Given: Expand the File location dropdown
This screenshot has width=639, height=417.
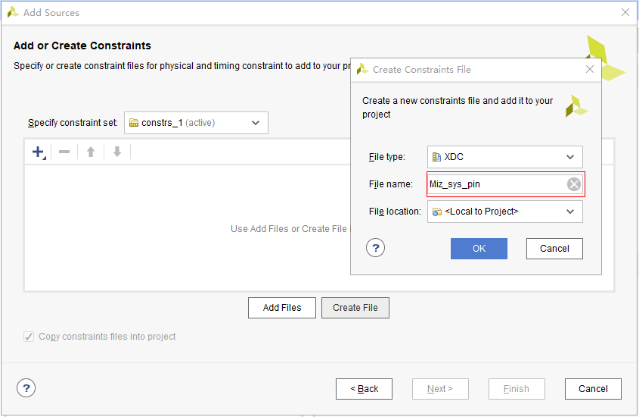Looking at the screenshot, I should point(505,212).
